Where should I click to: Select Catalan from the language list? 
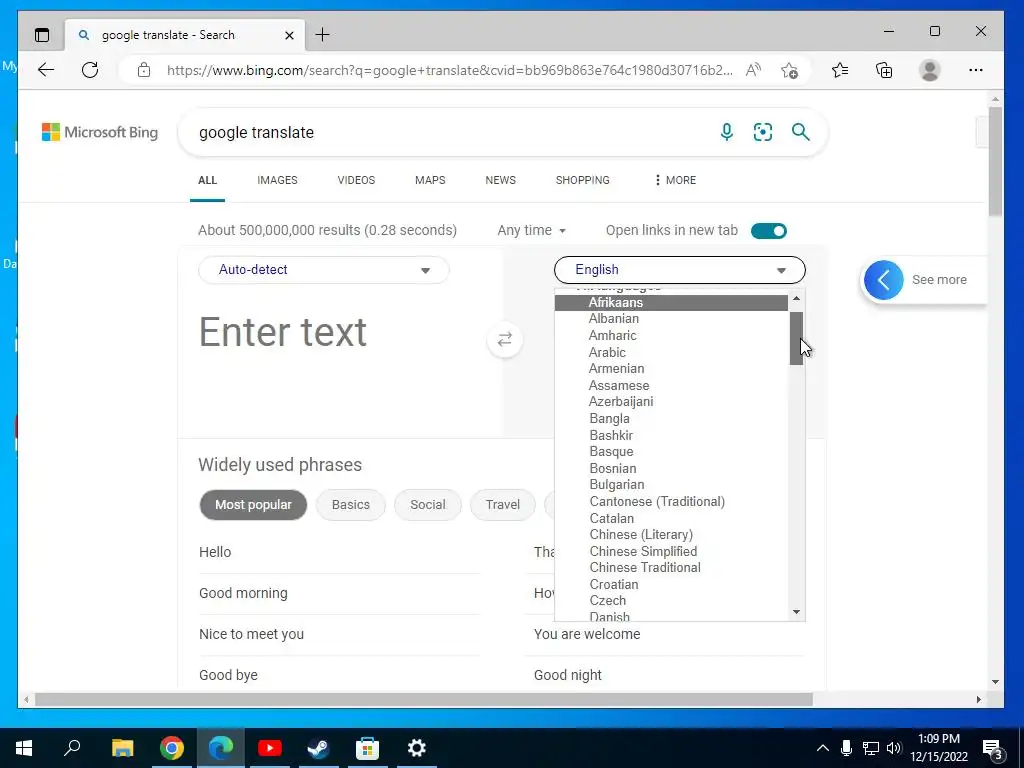(671, 518)
